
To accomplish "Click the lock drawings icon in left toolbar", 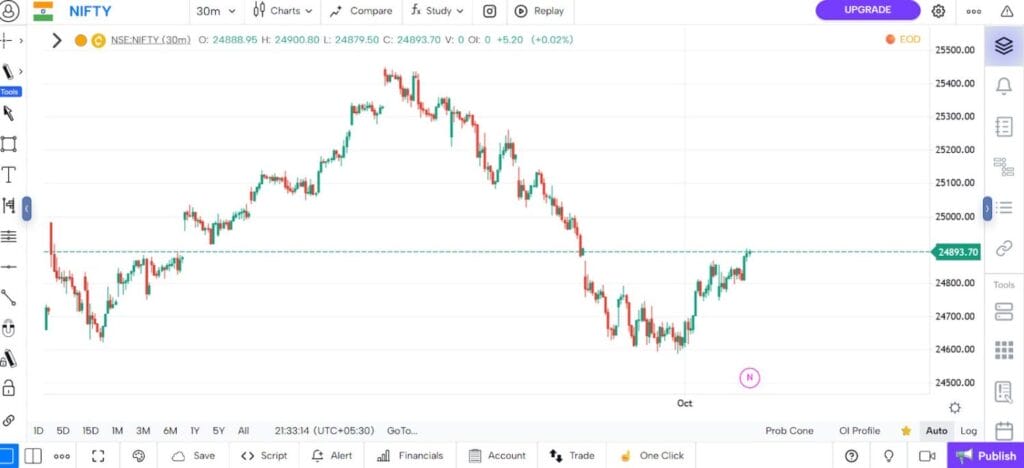I will [x=9, y=388].
